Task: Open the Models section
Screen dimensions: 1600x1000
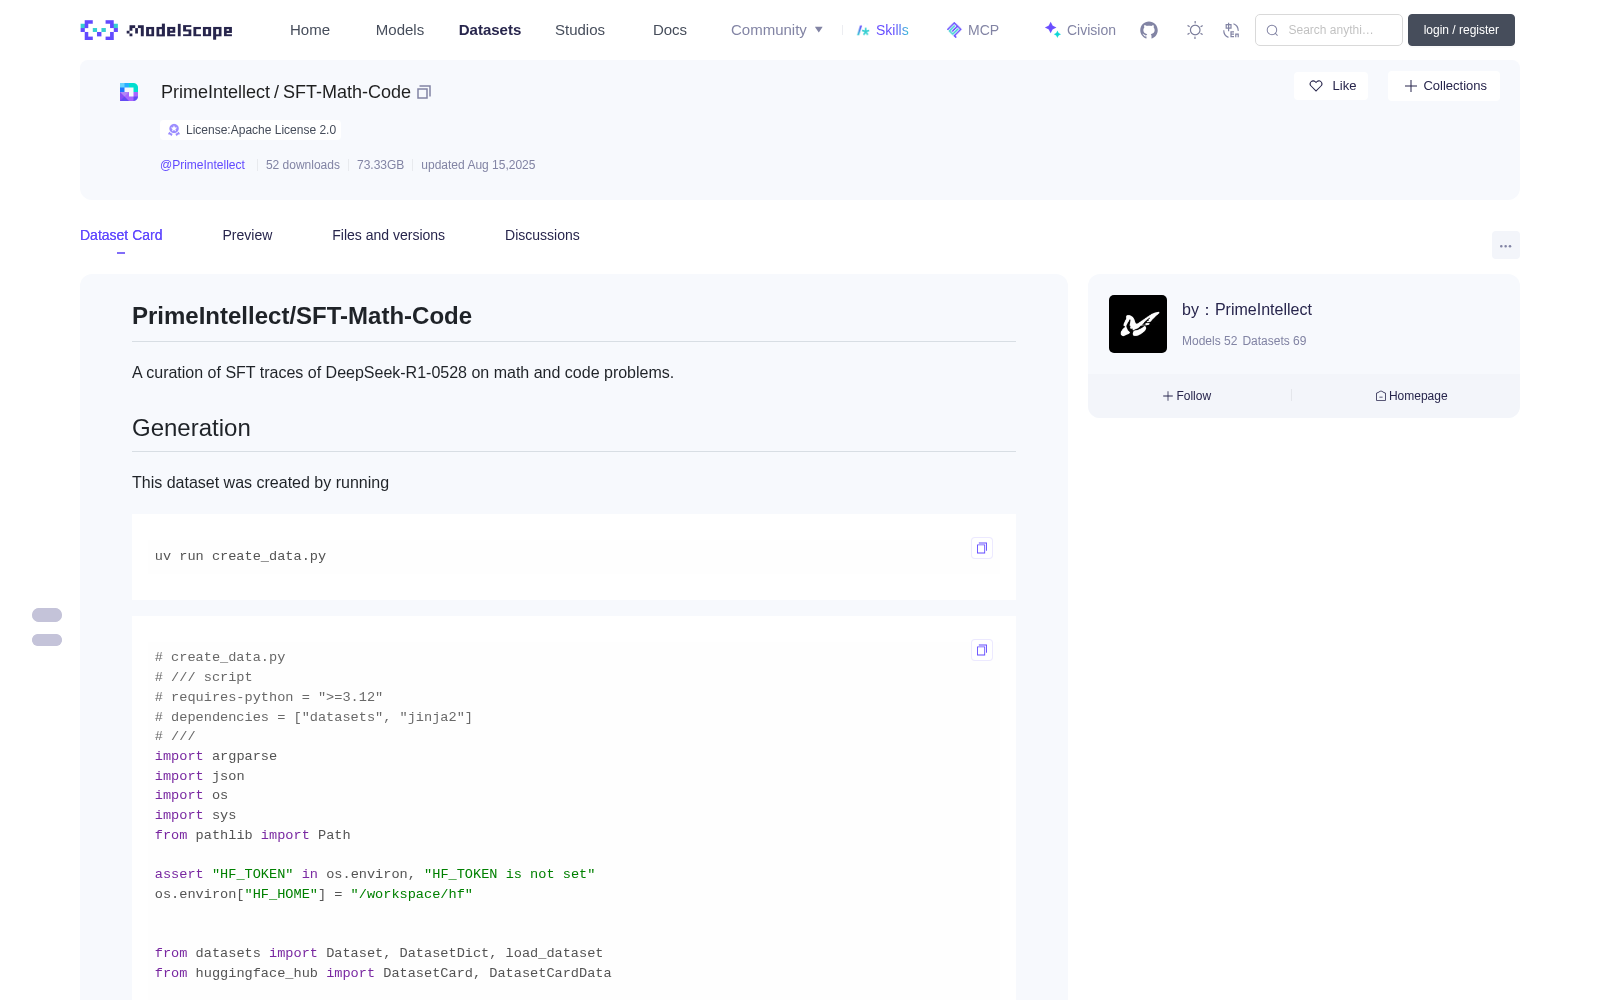Action: pyautogui.click(x=400, y=30)
